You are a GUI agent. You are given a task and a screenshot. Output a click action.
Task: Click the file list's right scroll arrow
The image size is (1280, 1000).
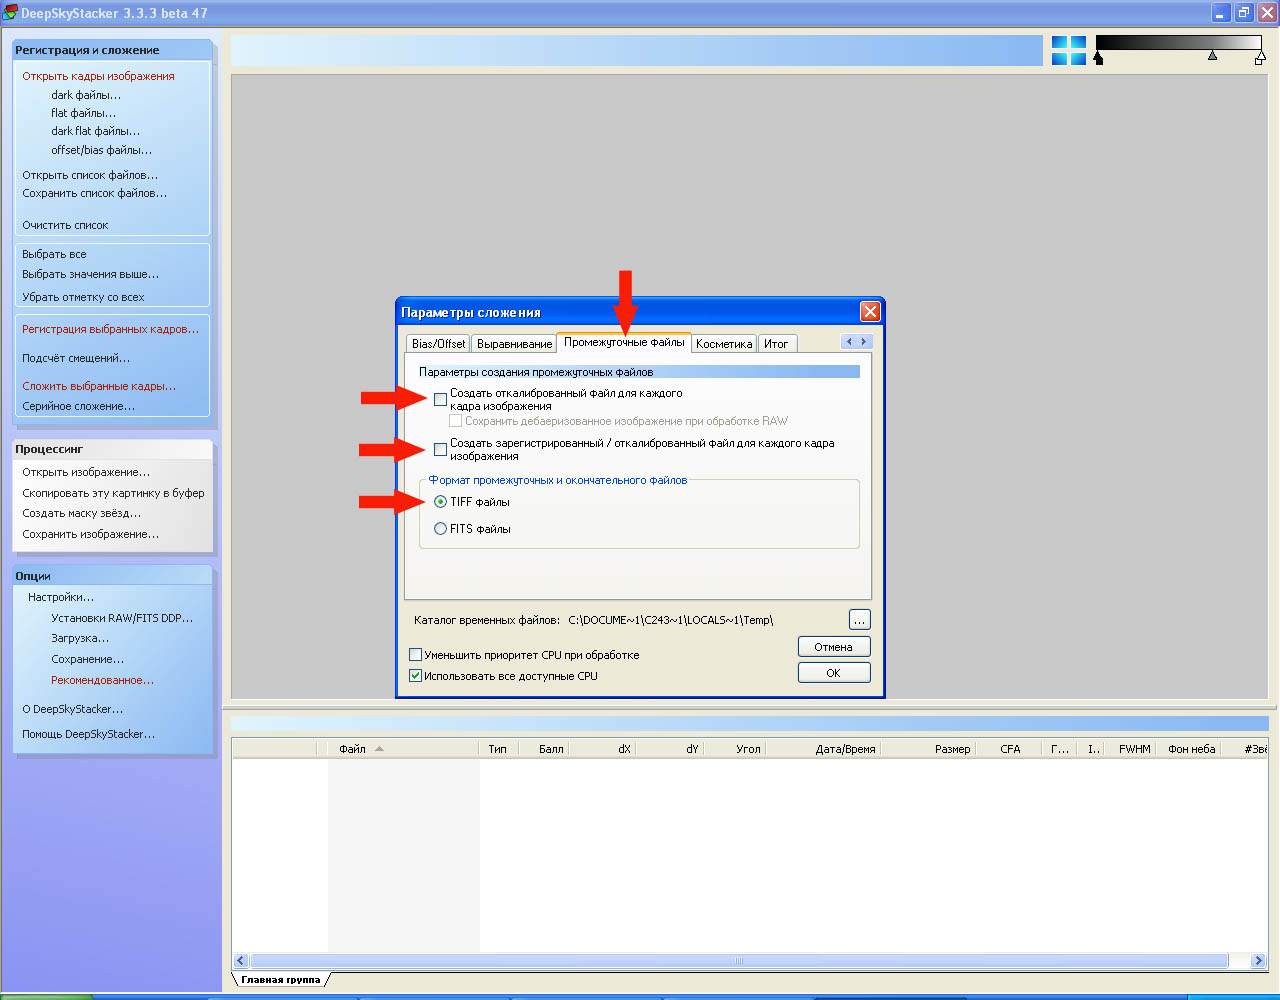click(x=1259, y=961)
